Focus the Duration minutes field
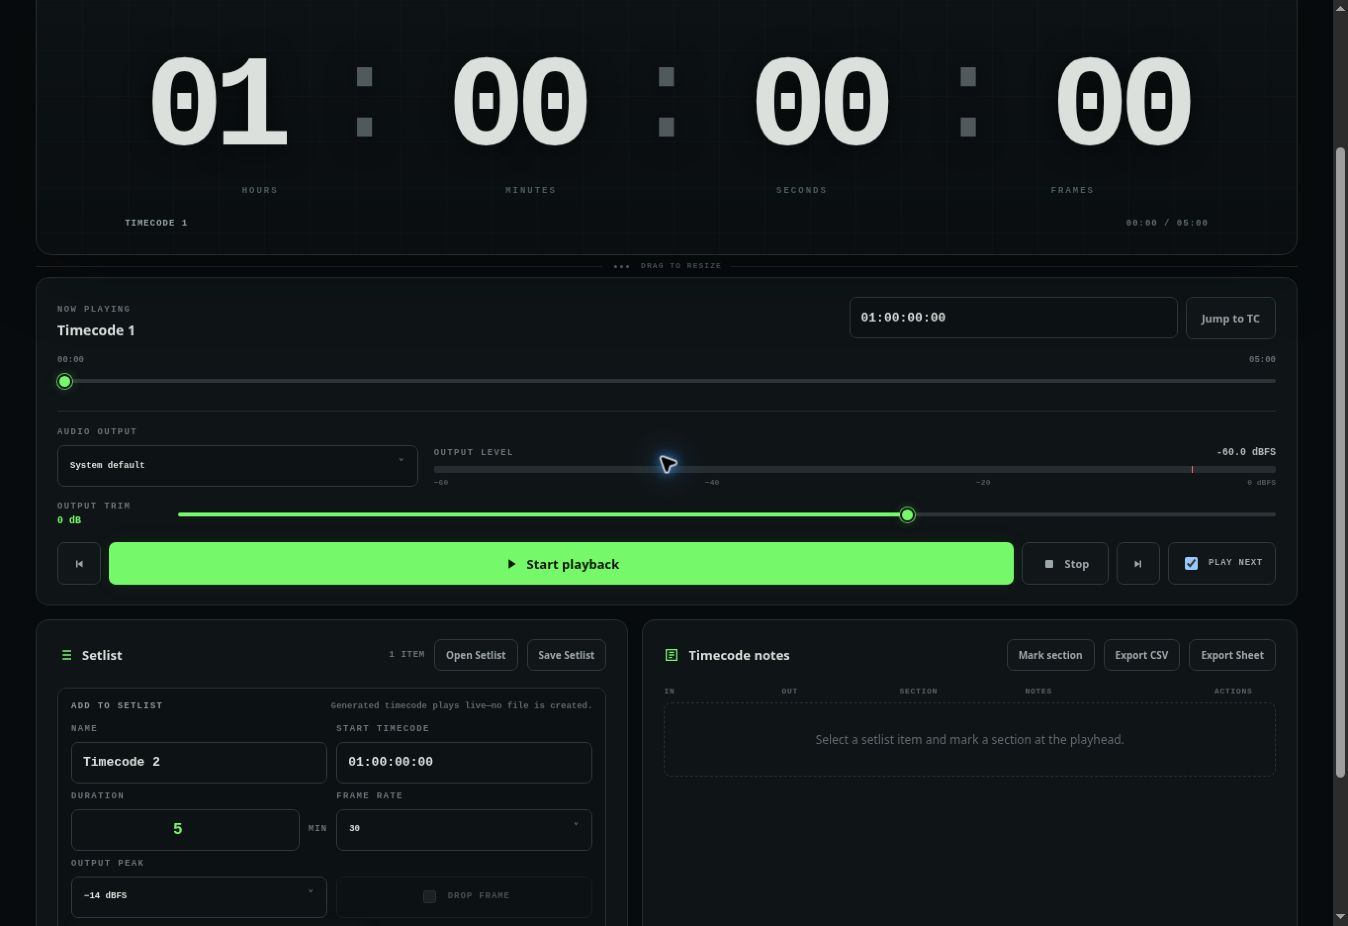 [185, 830]
